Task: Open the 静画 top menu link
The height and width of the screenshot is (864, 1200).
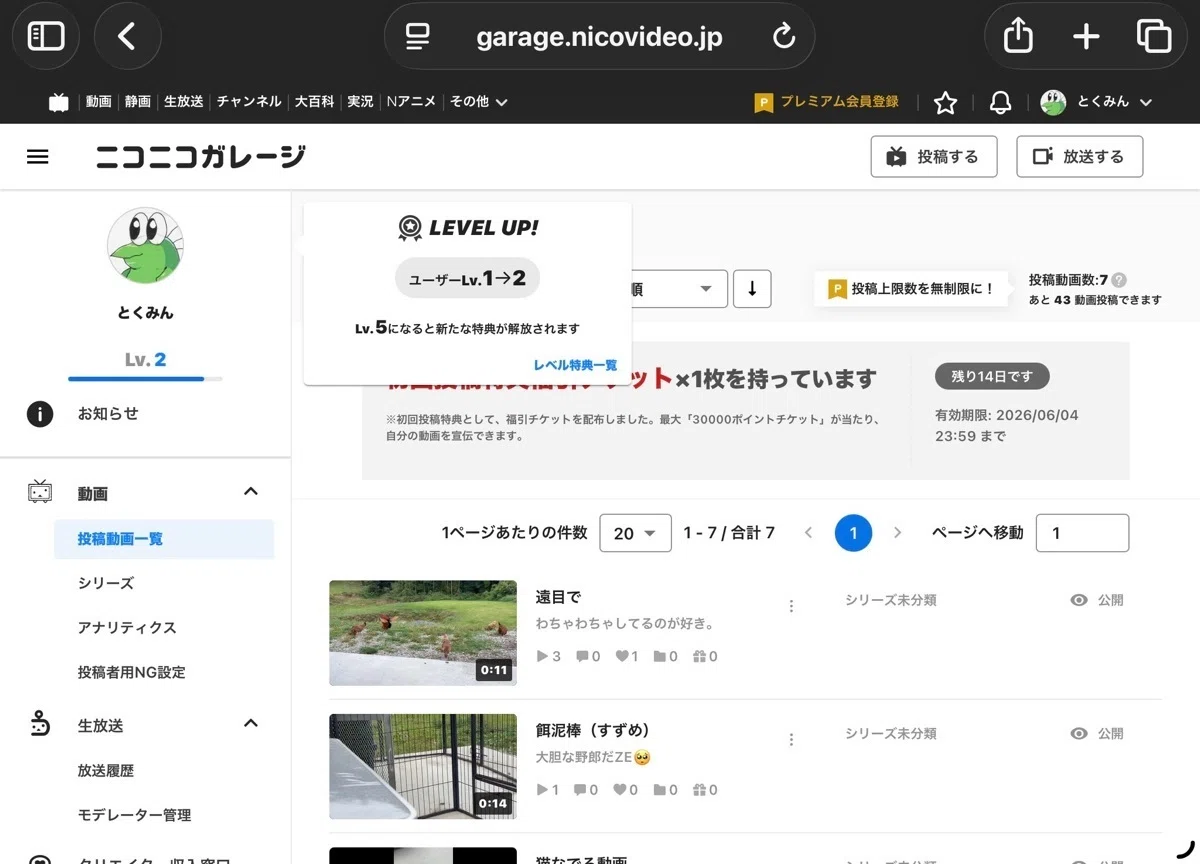Action: tap(137, 102)
